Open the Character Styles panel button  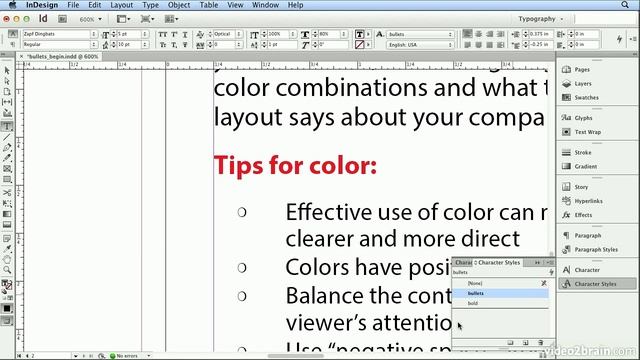tap(597, 284)
